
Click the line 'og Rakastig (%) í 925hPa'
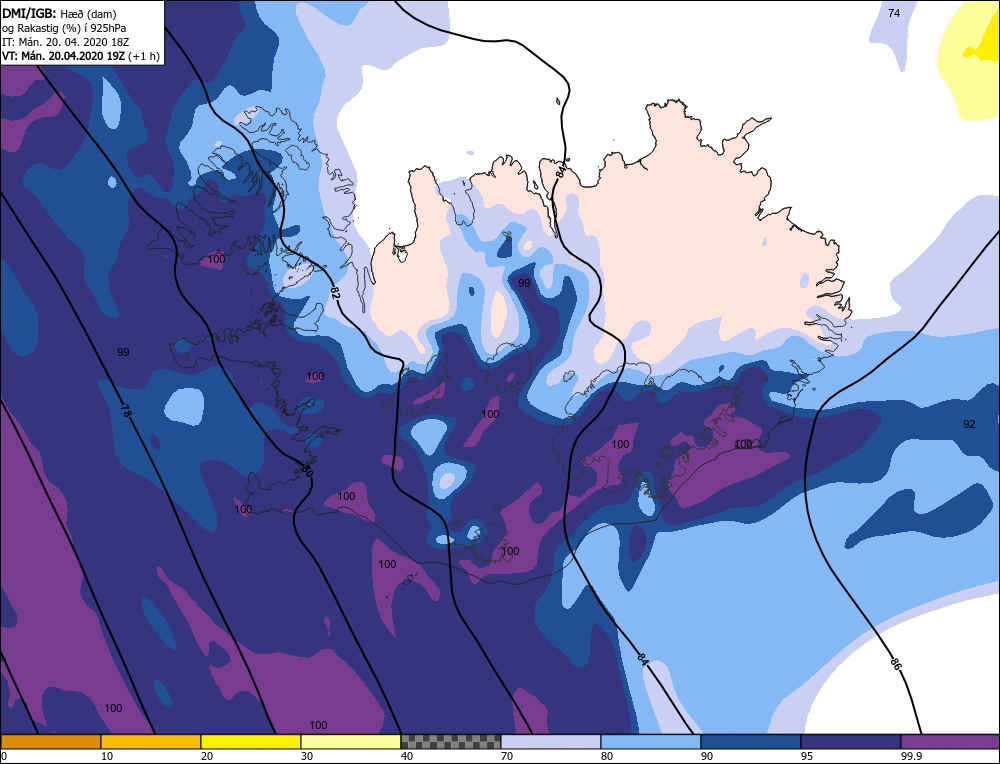coord(64,27)
